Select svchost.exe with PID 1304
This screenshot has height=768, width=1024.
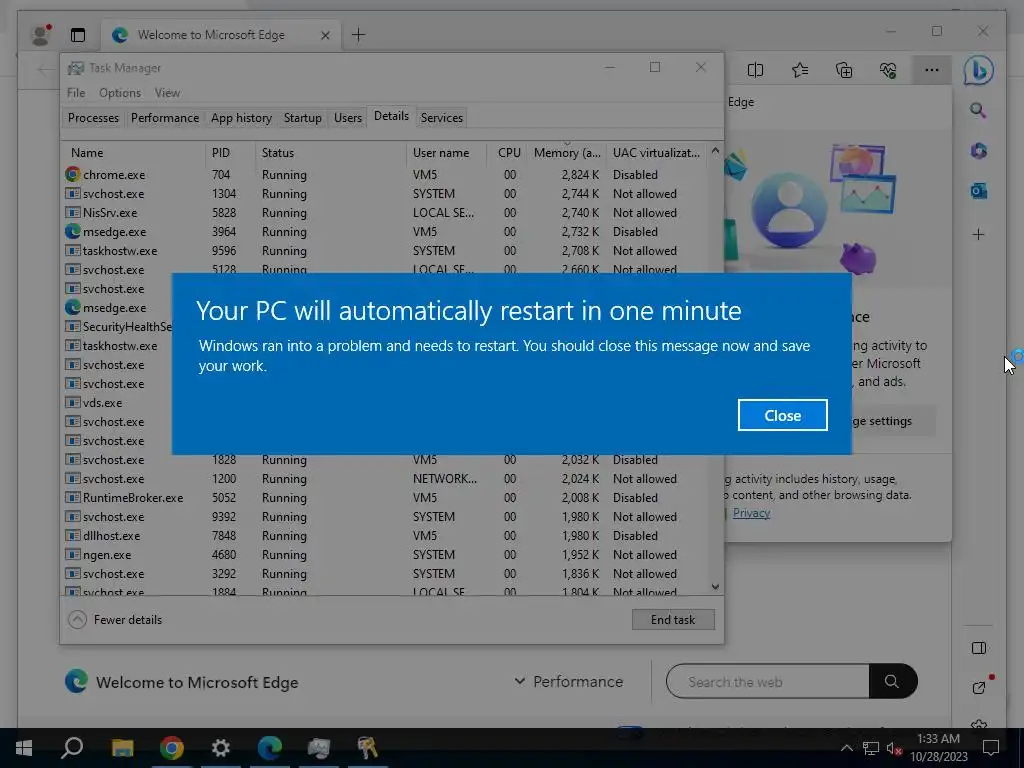coord(385,194)
